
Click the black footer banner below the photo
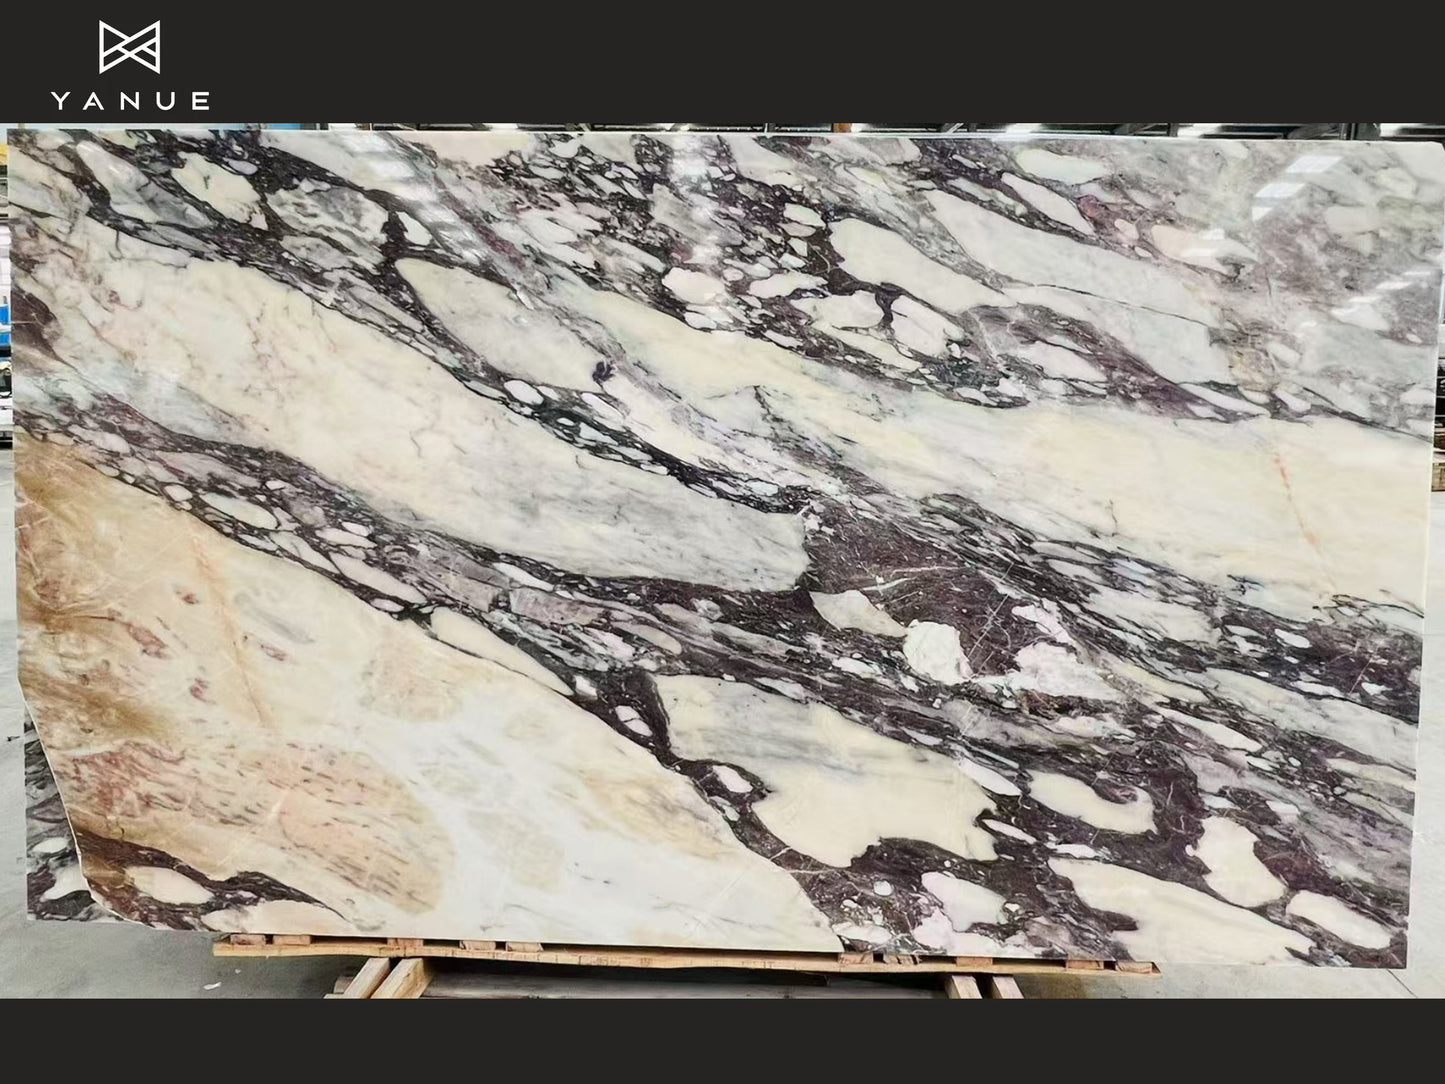pos(722,1040)
